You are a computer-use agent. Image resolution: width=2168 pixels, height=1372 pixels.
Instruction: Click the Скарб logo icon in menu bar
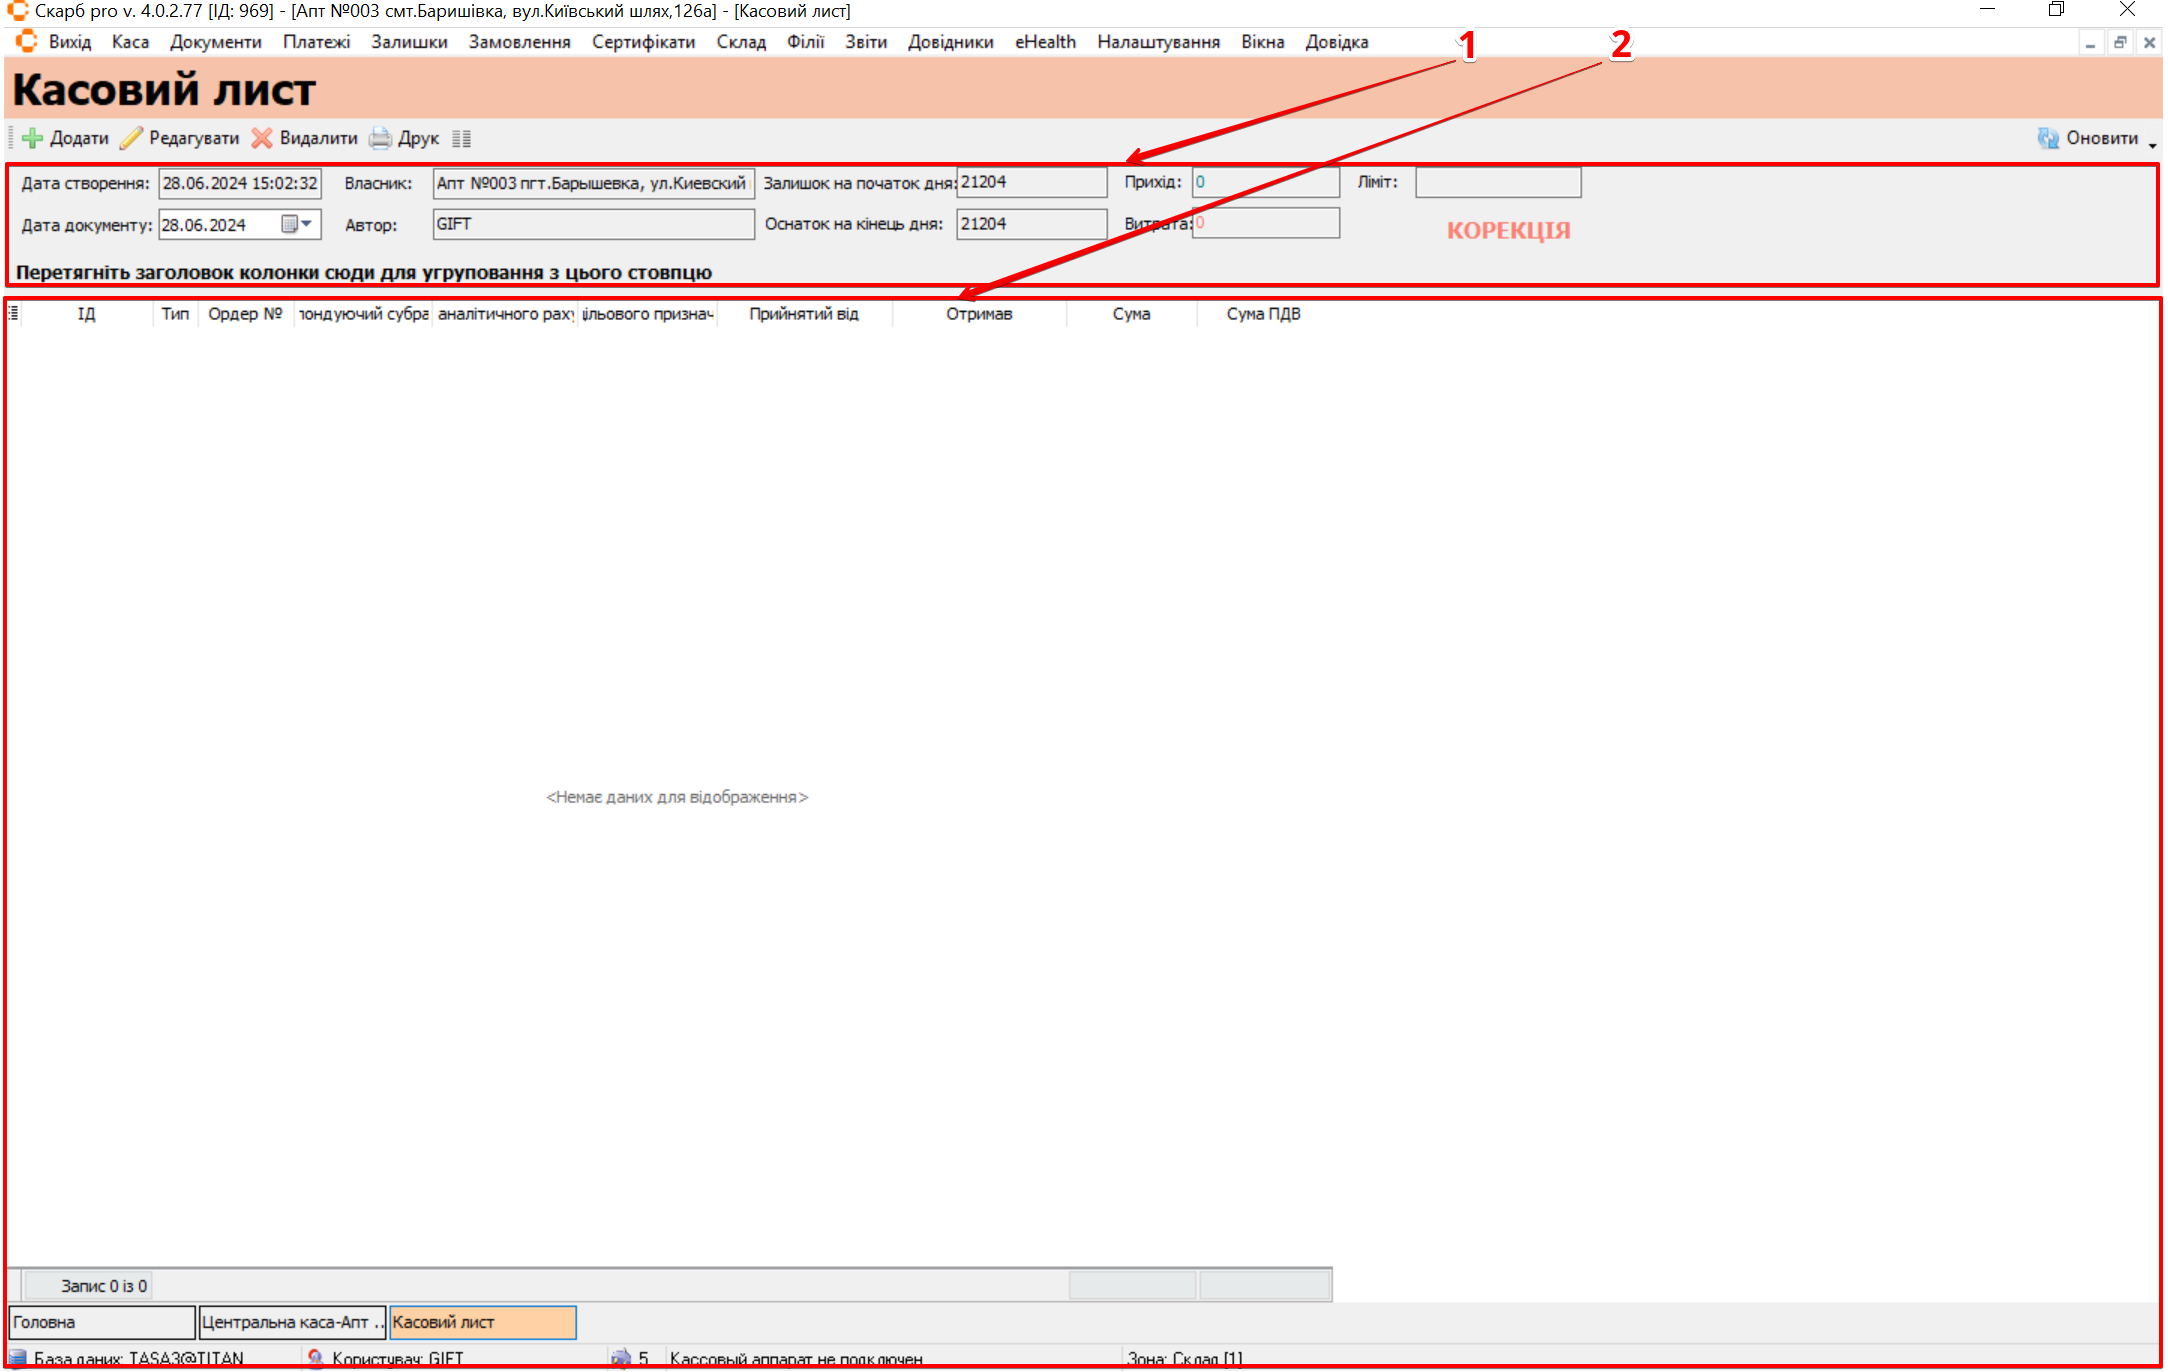pyautogui.click(x=27, y=41)
